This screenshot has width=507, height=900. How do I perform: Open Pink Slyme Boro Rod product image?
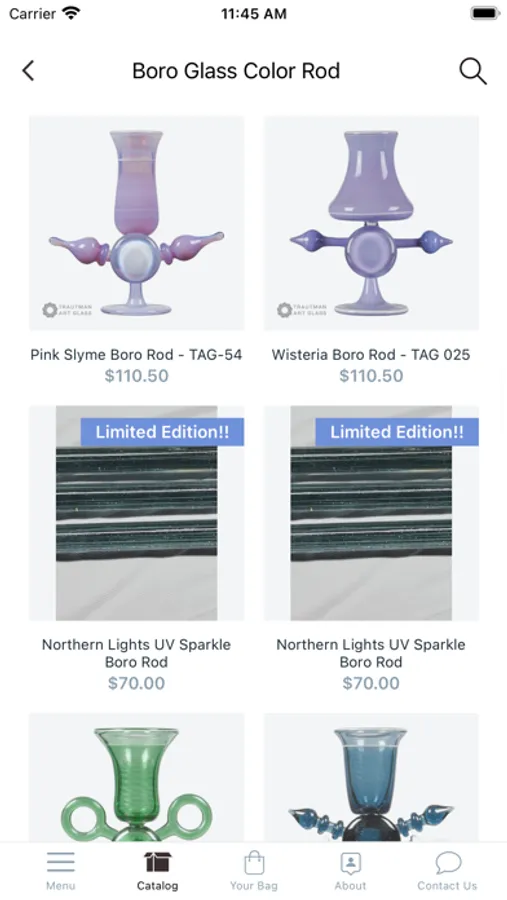point(137,223)
